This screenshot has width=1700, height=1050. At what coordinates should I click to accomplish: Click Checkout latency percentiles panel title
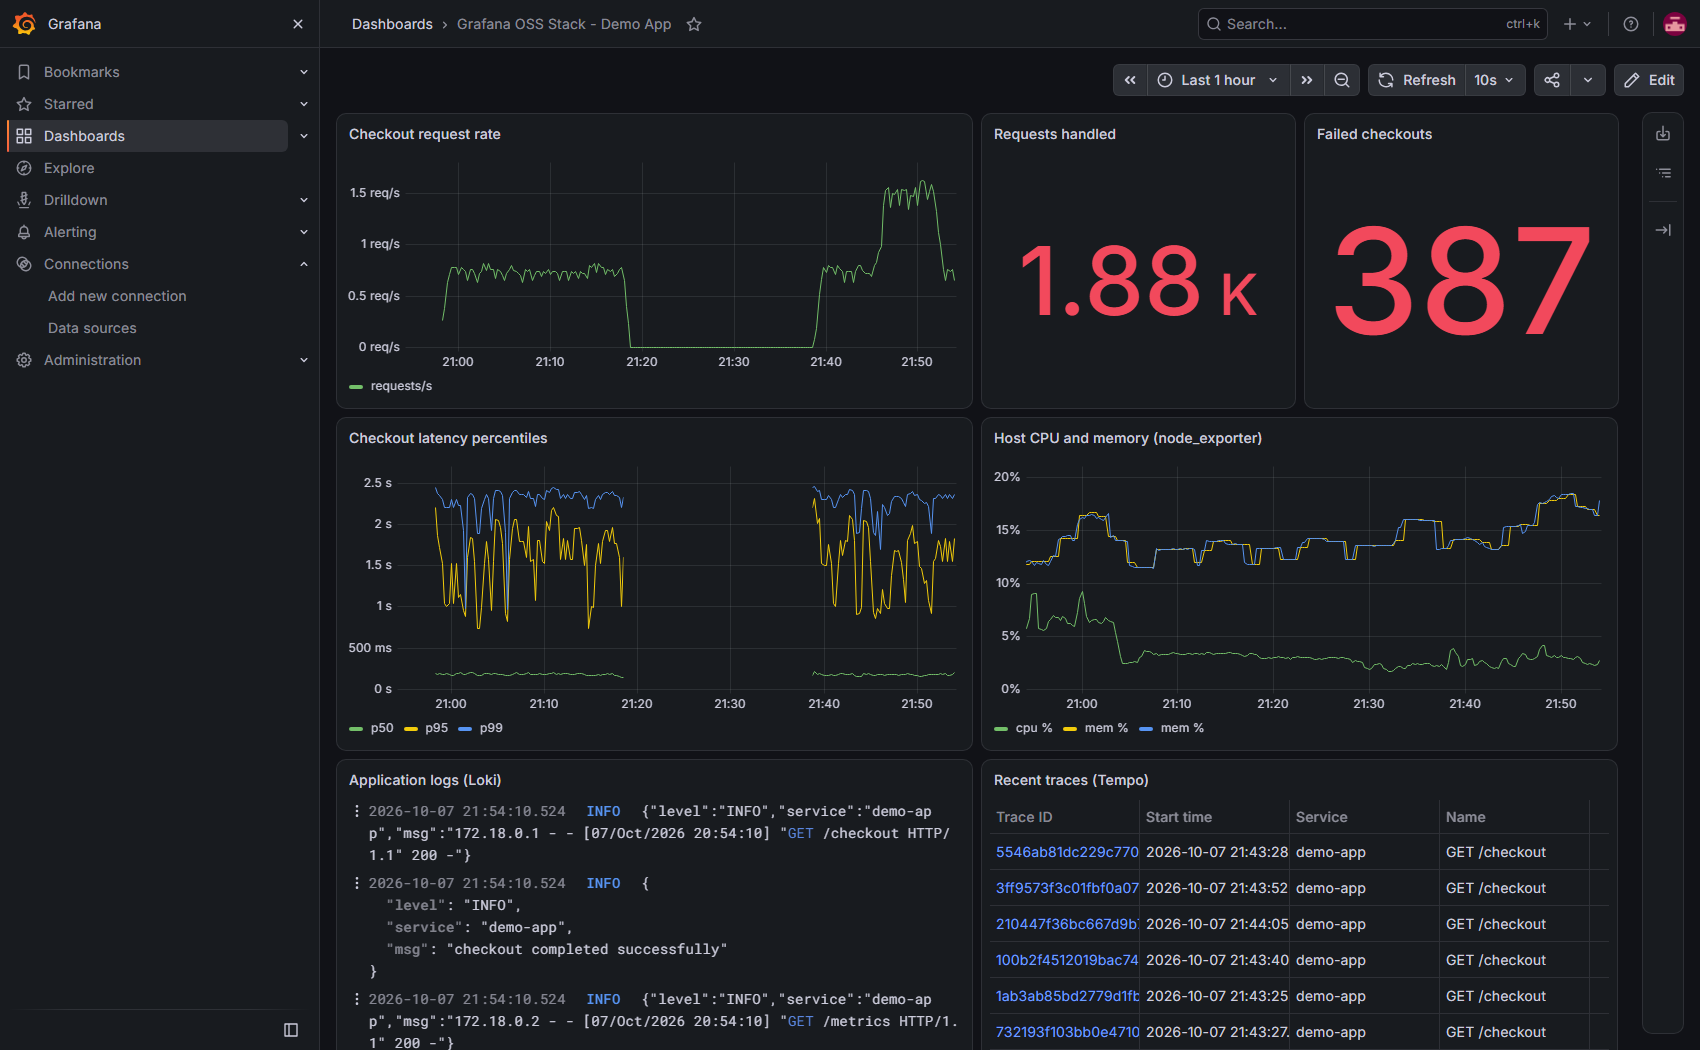[x=448, y=438]
